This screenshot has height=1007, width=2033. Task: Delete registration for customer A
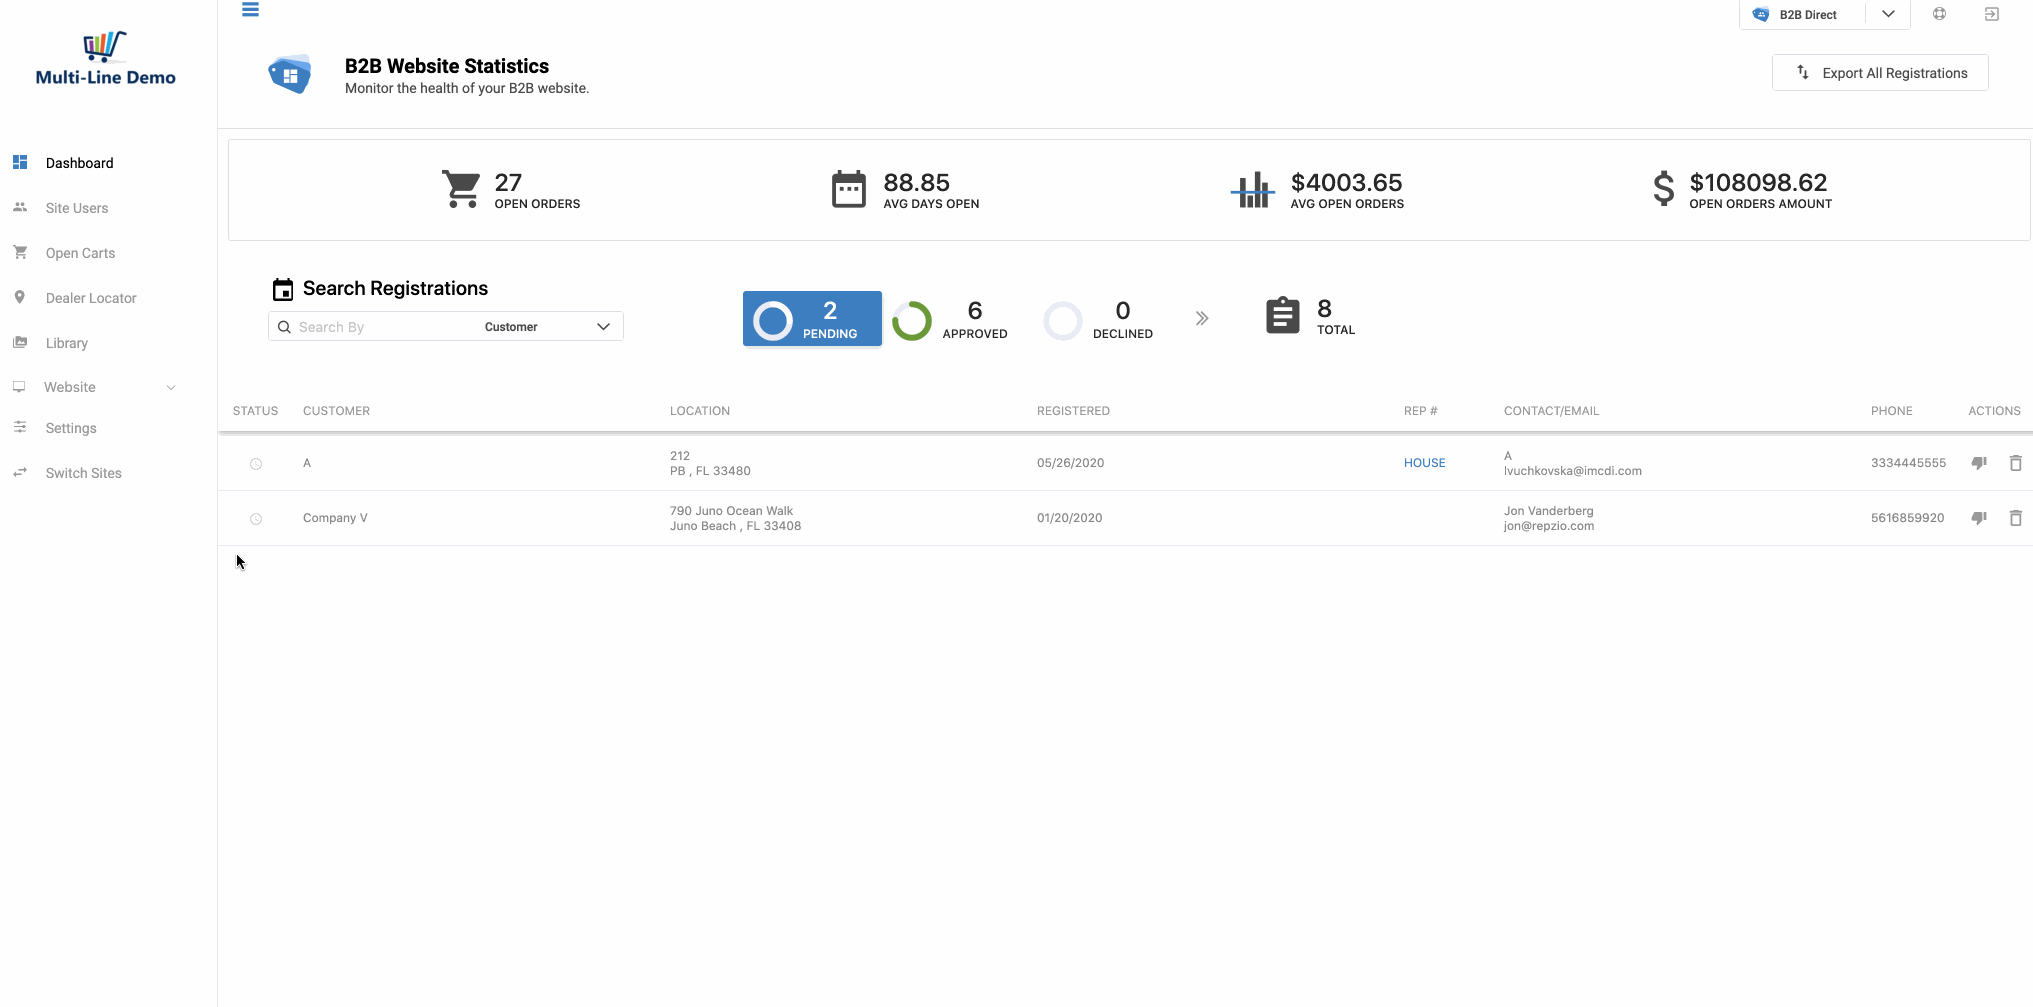[x=2015, y=463]
